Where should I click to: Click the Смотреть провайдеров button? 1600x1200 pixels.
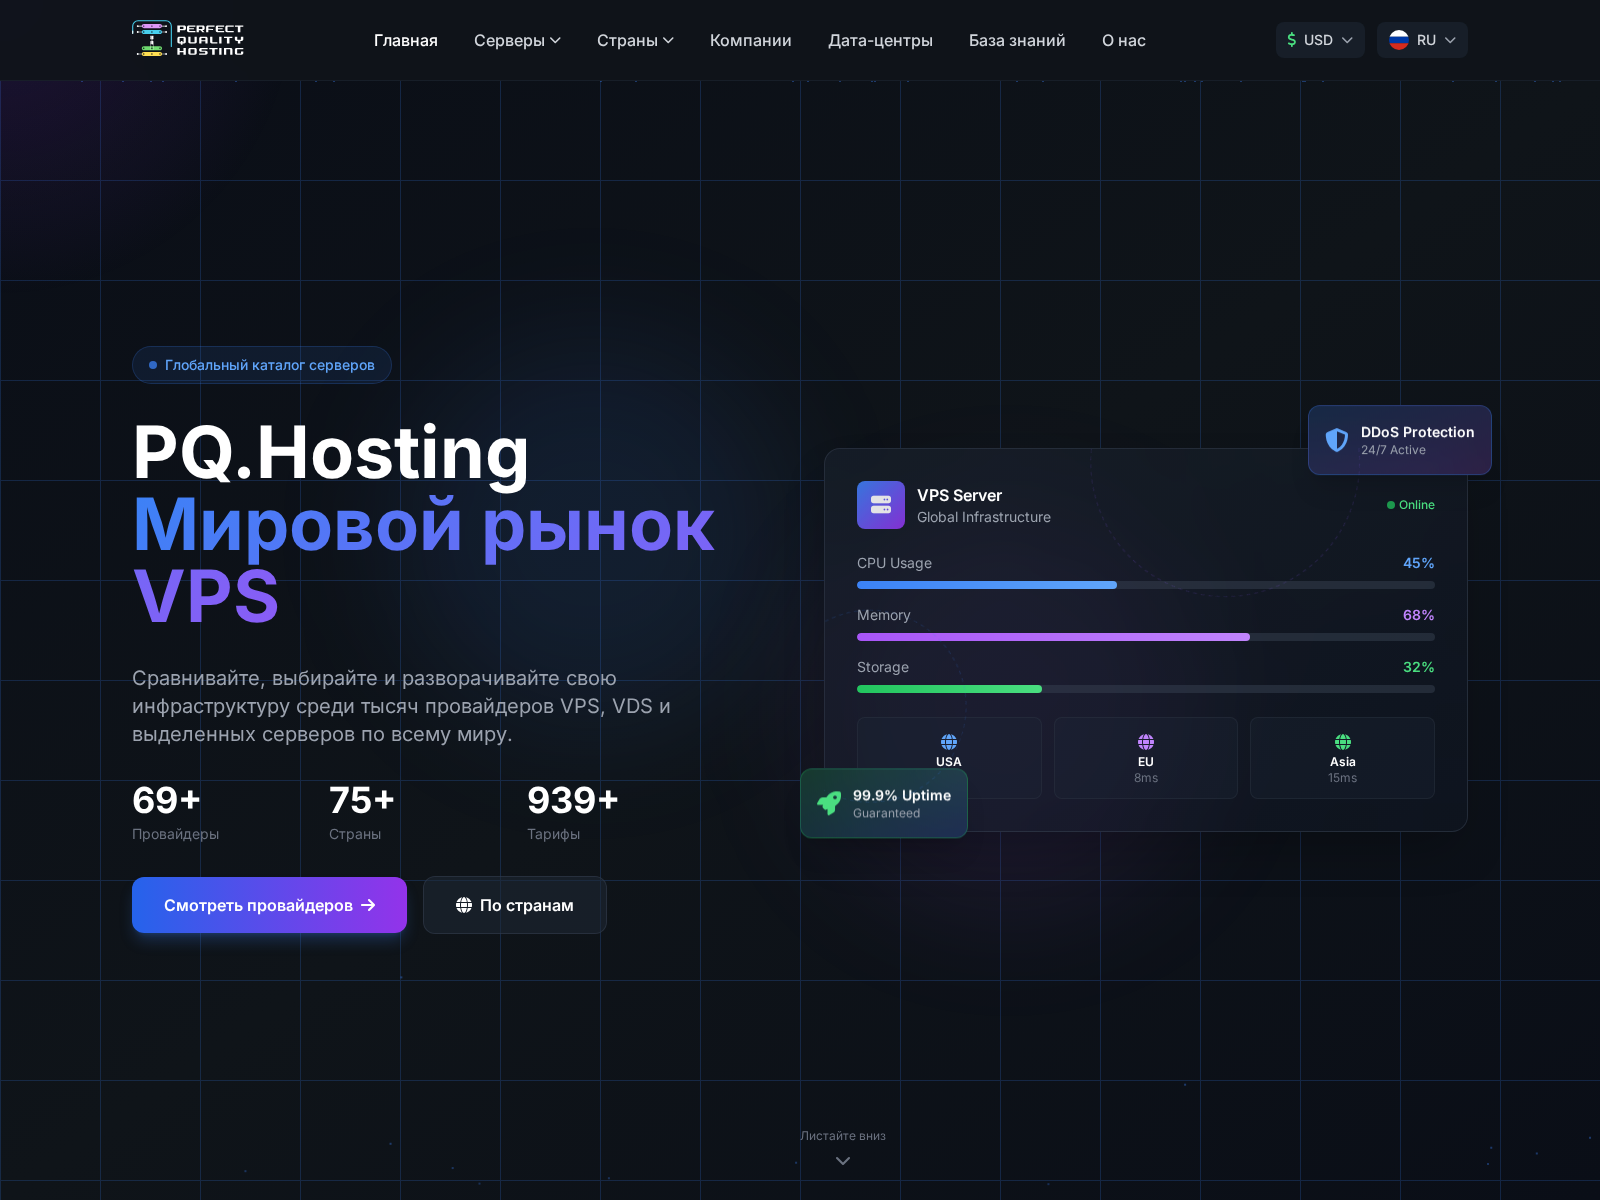point(269,905)
